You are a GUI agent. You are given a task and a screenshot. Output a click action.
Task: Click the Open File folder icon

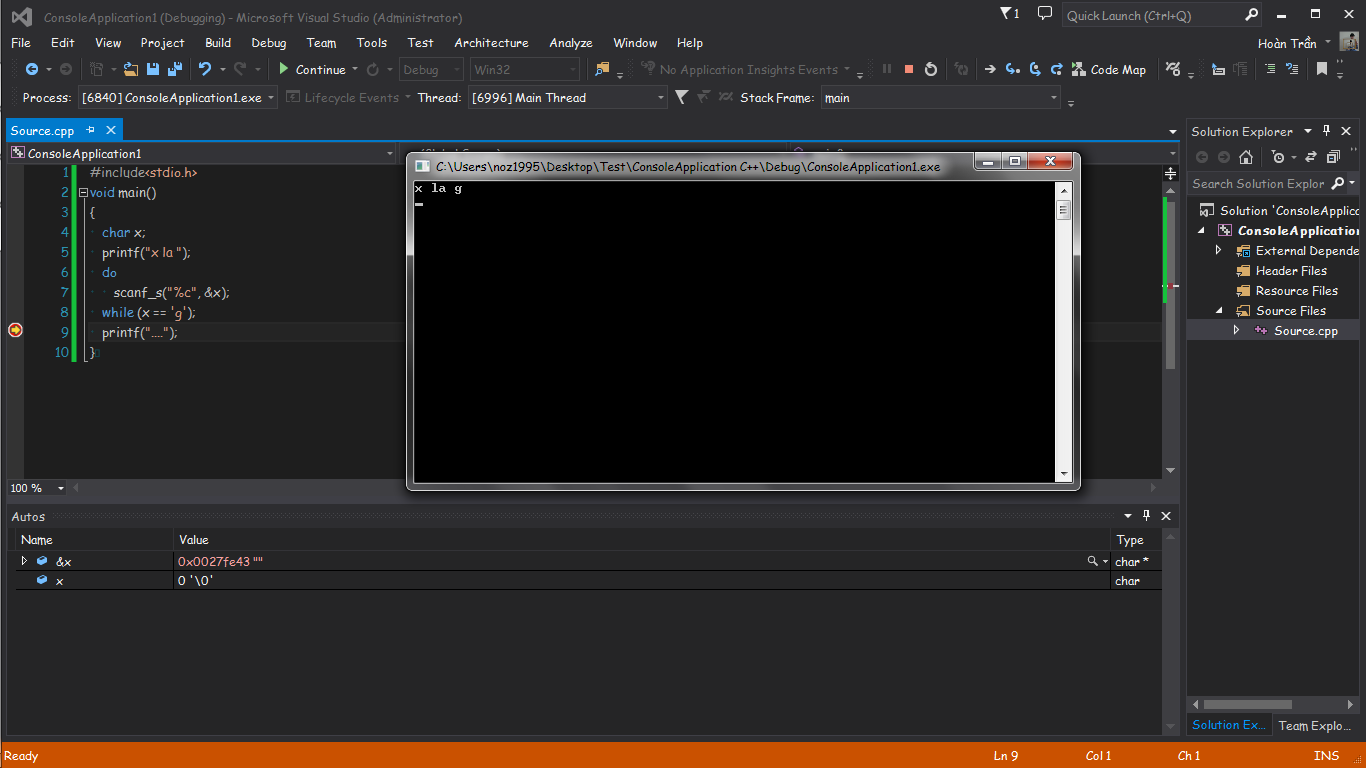pyautogui.click(x=131, y=69)
